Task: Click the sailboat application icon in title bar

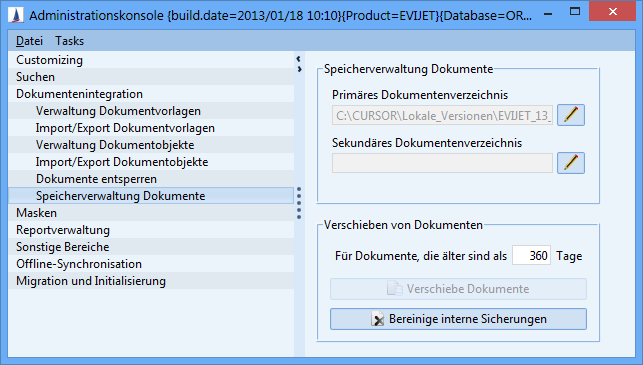Action: tap(16, 15)
